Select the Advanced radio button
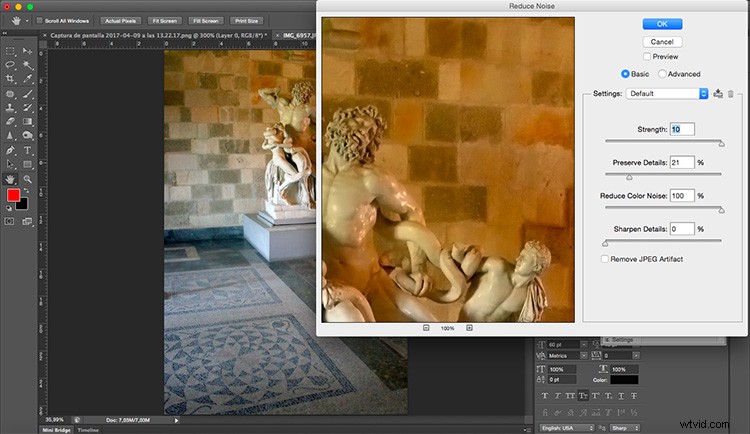Image resolution: width=750 pixels, height=434 pixels. point(662,74)
